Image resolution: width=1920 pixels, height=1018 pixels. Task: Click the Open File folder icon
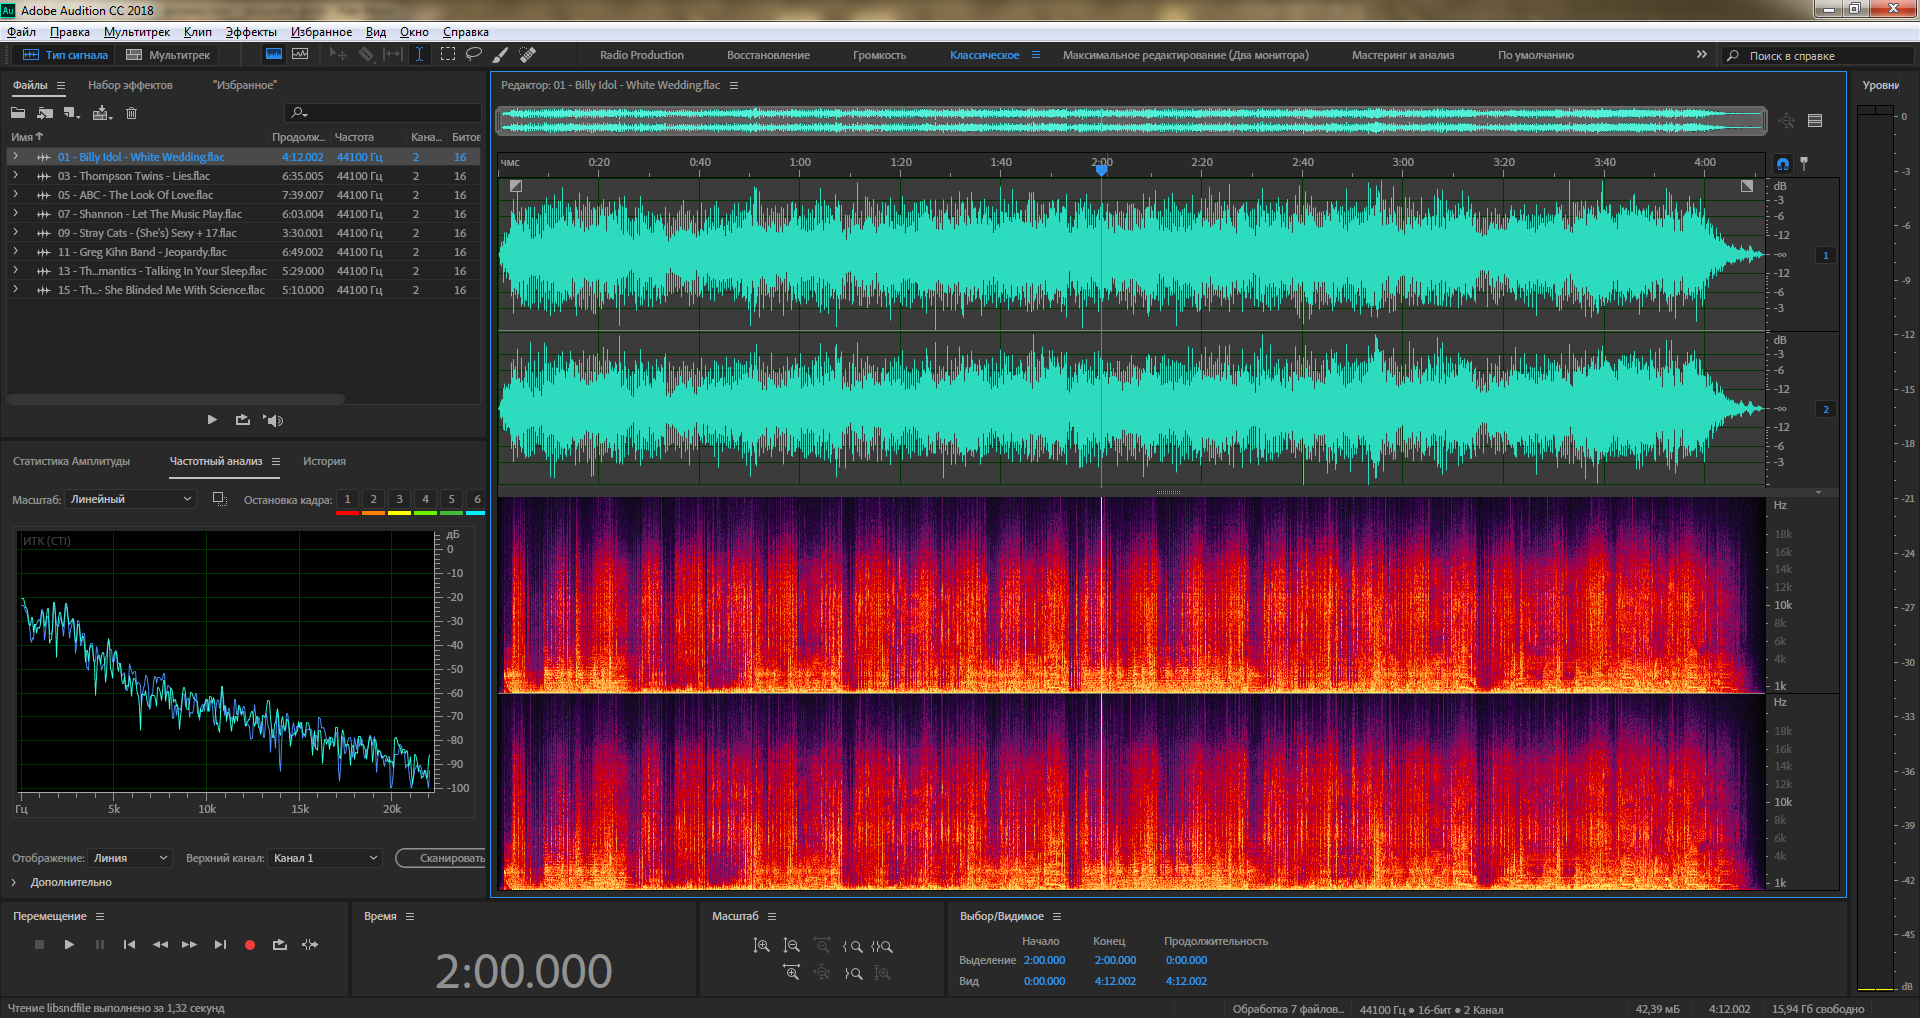click(18, 113)
